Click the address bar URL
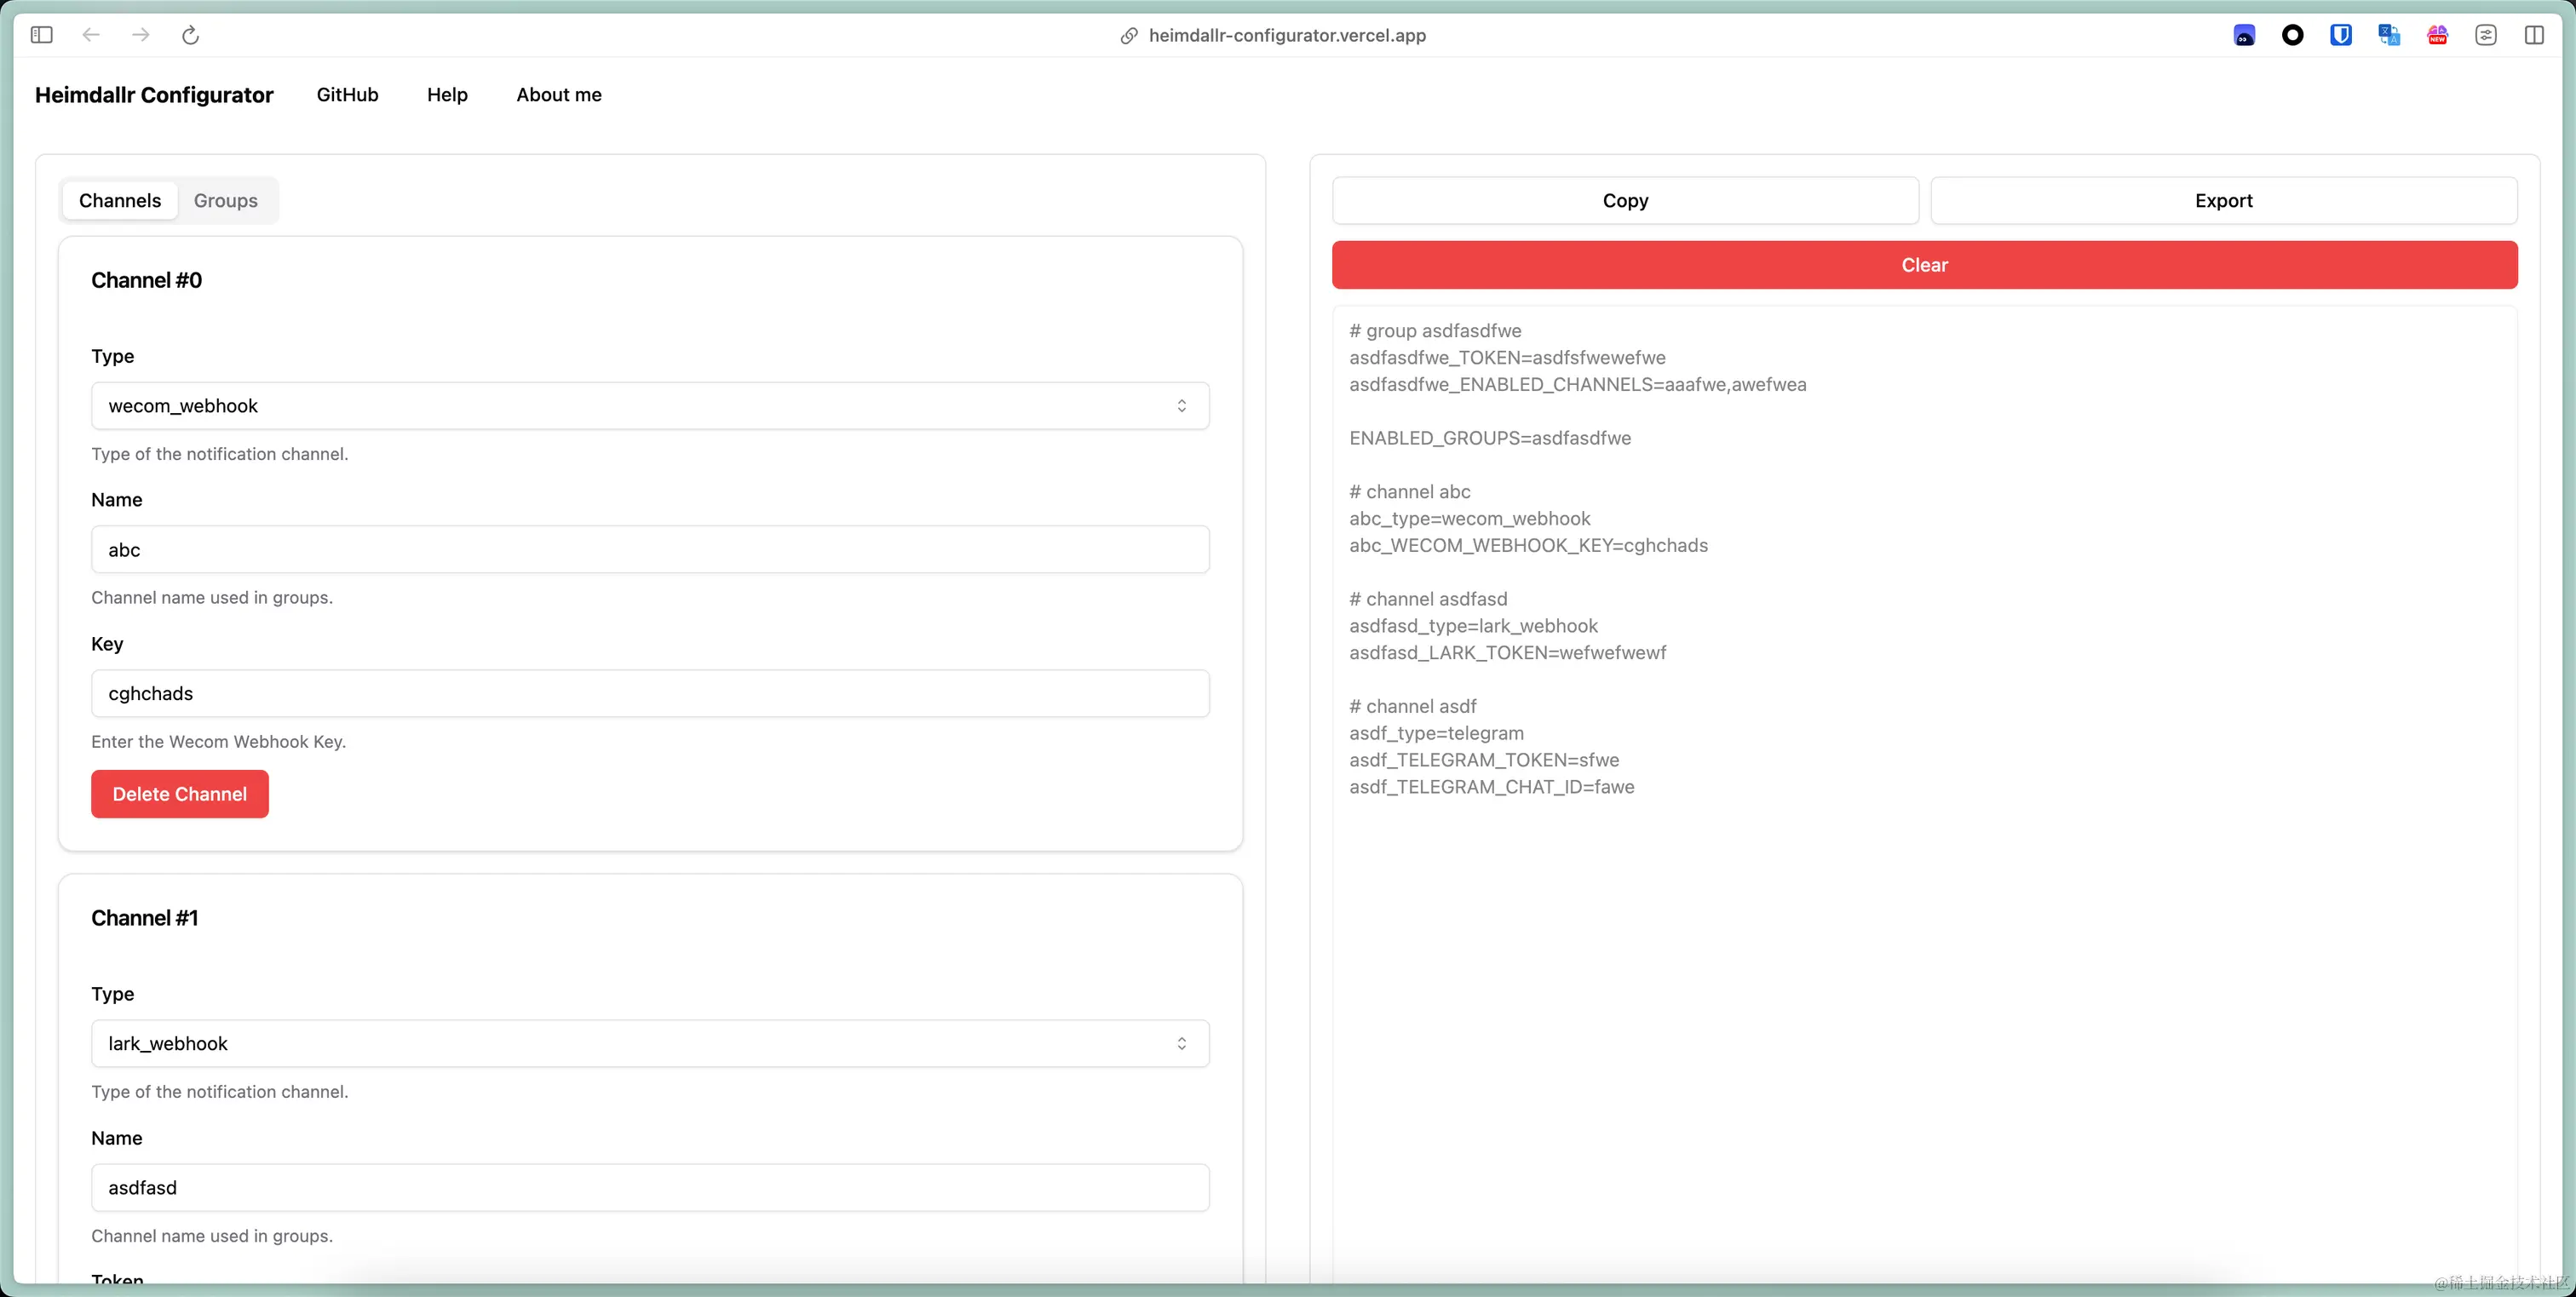Screen dimensions: 2576x1297 coord(1287,36)
